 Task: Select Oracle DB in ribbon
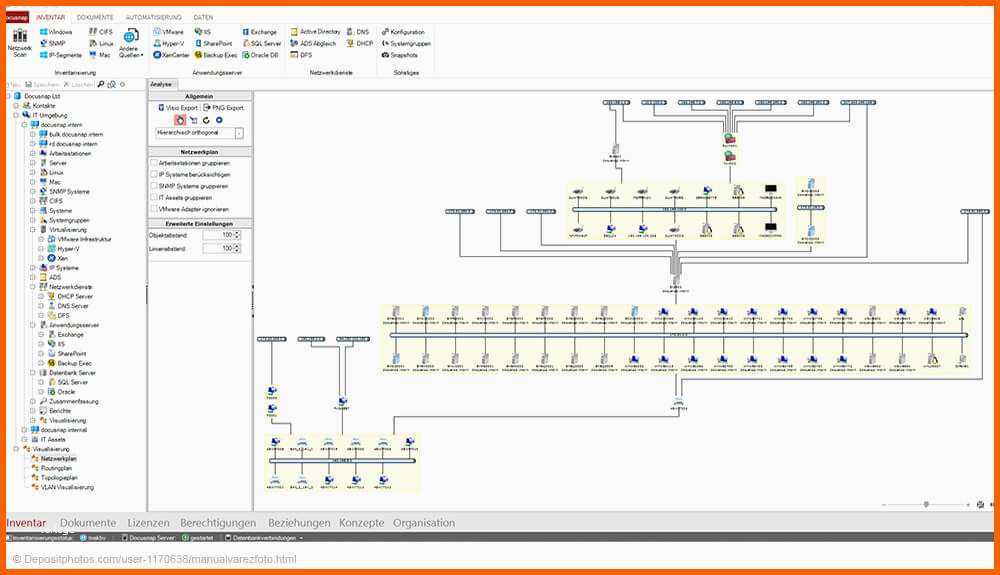(260, 55)
